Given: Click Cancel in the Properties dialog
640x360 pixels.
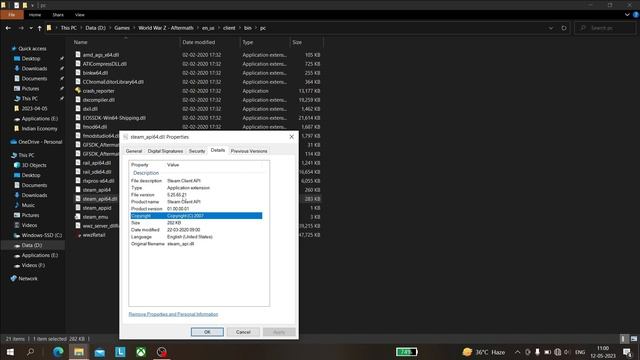Looking at the screenshot, I should coord(243,332).
